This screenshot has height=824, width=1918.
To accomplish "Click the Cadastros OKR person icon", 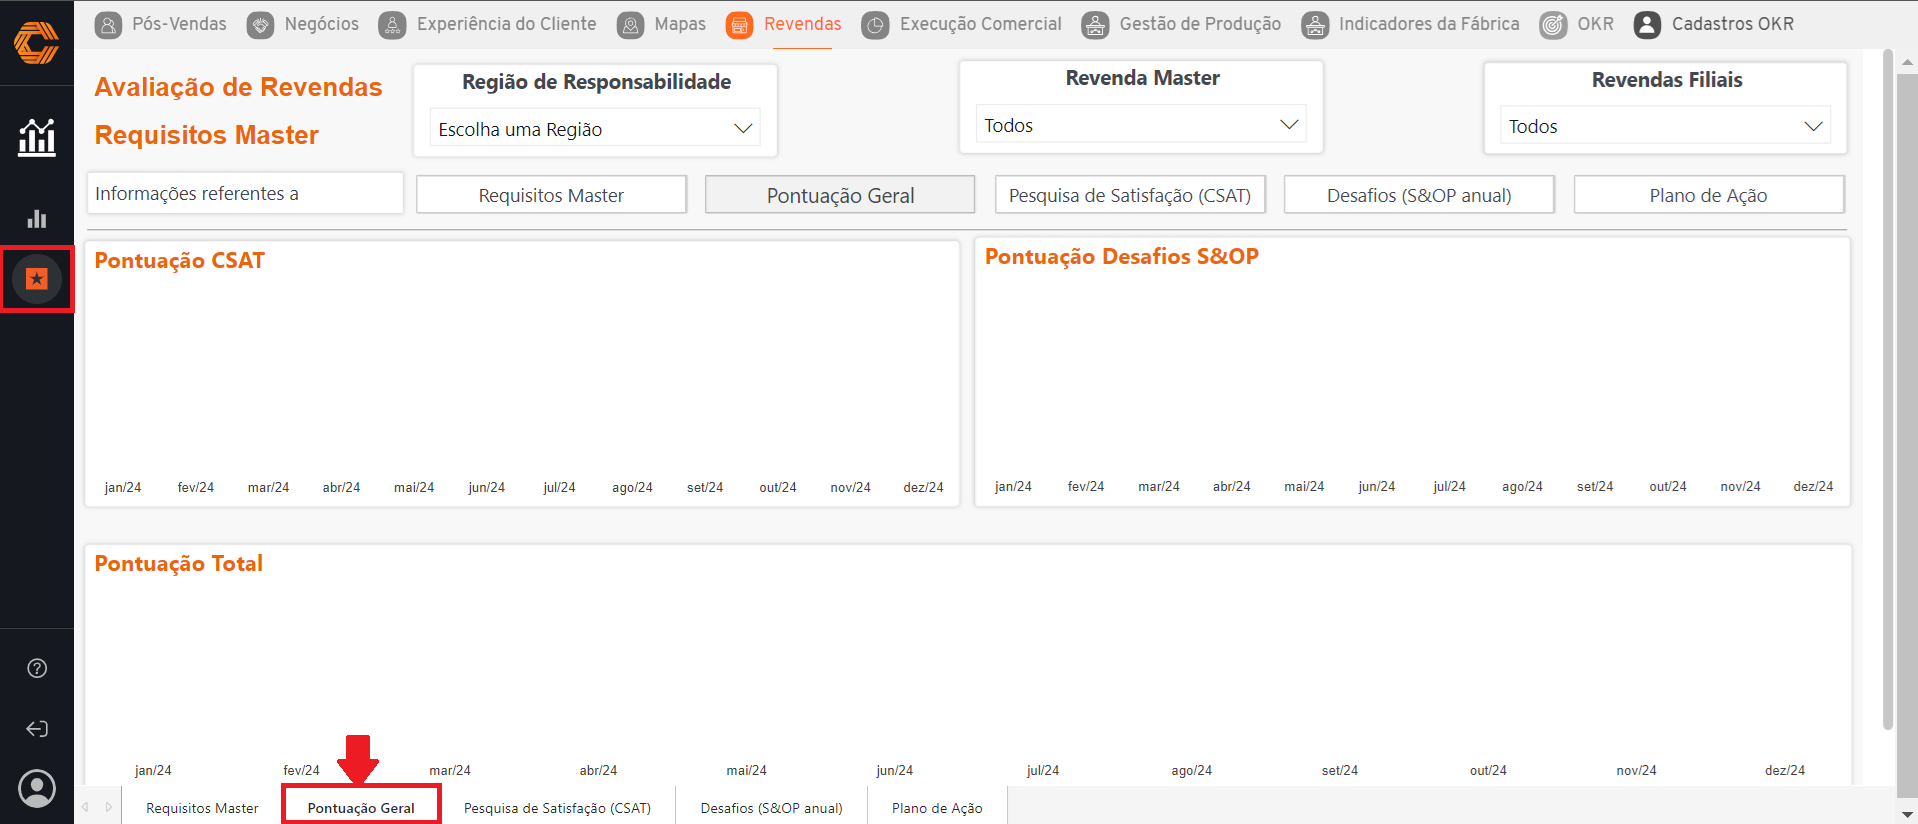I will (x=1647, y=25).
